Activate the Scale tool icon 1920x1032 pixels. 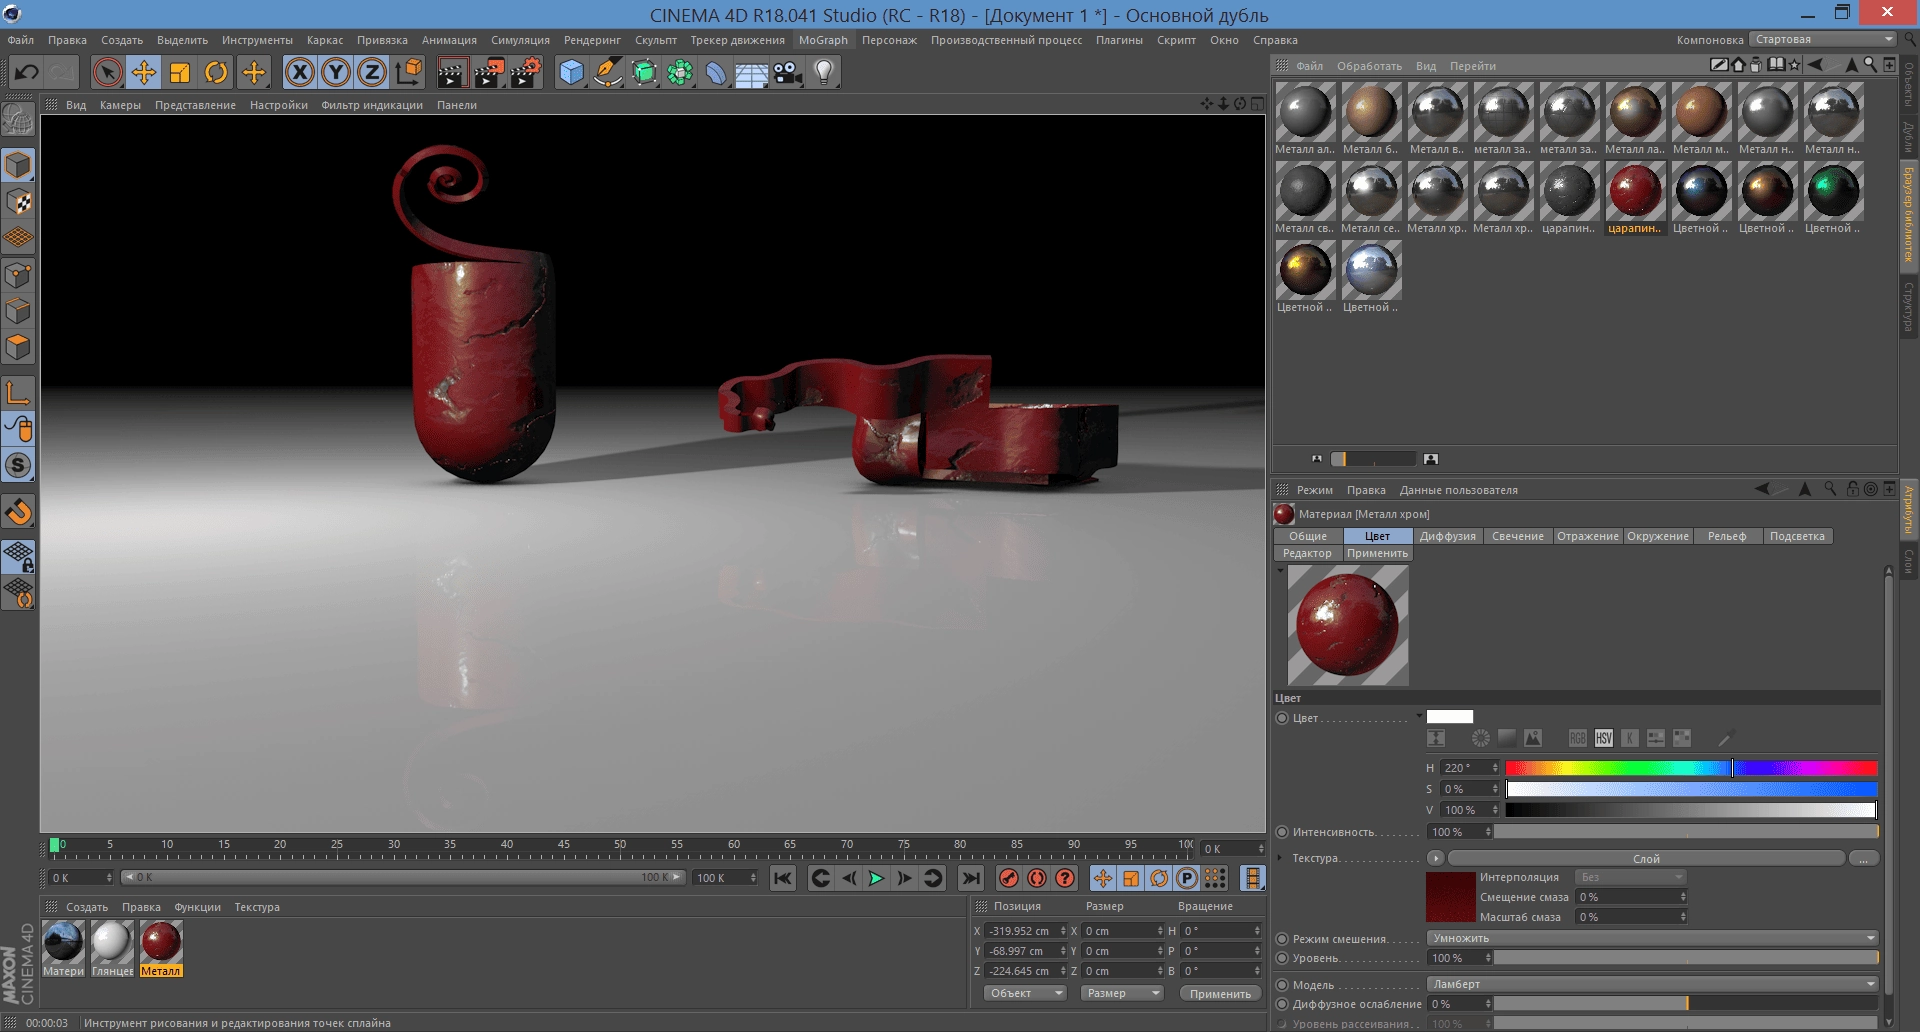coord(180,72)
